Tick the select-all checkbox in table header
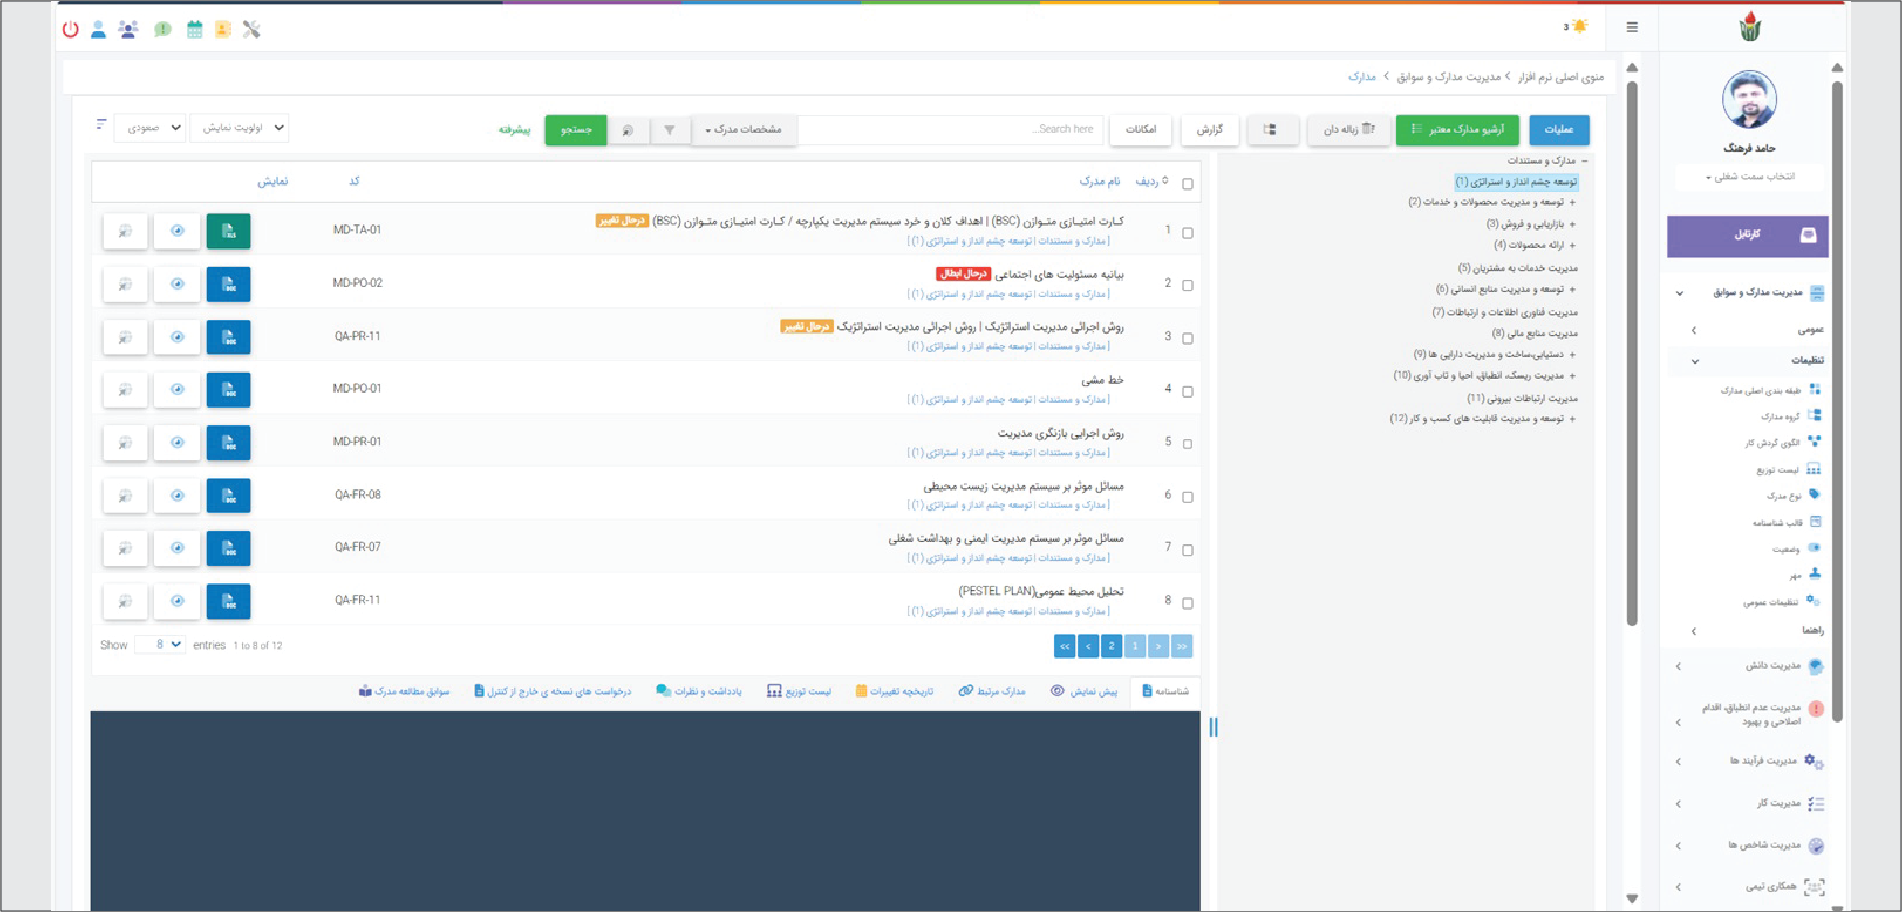This screenshot has width=1902, height=912. click(1188, 184)
